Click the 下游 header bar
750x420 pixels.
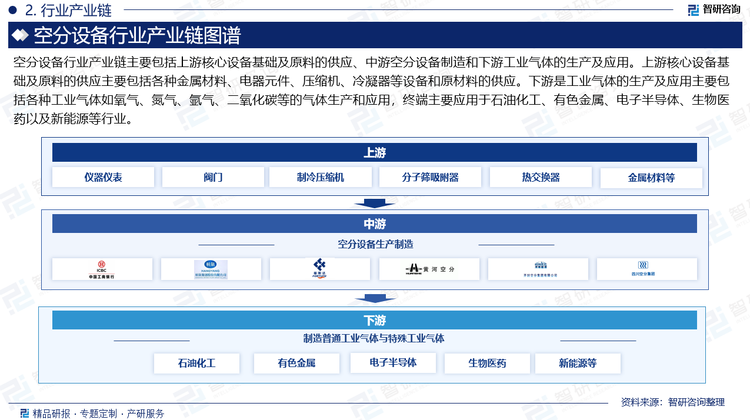[x=375, y=320]
